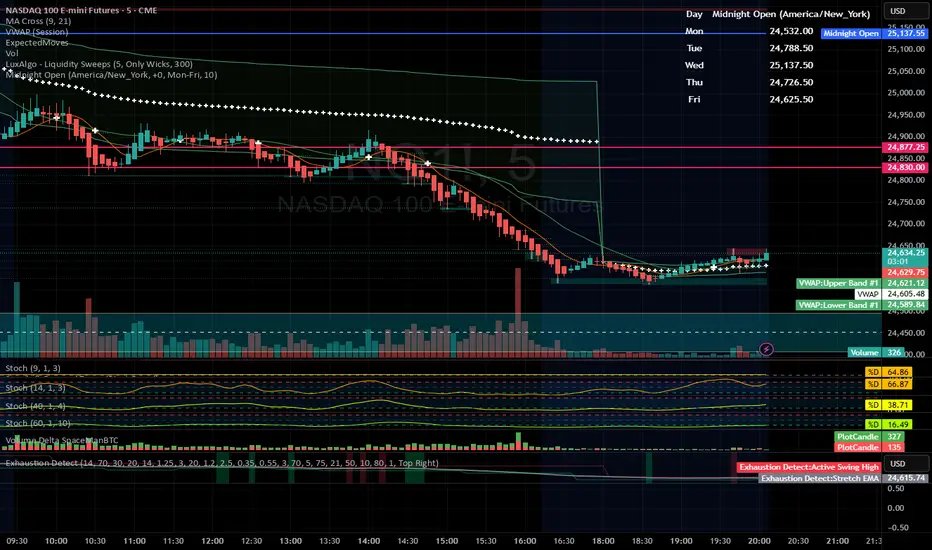Select the Stoch (60, 1, 10) legend
Image resolution: width=932 pixels, height=550 pixels.
(x=38, y=423)
